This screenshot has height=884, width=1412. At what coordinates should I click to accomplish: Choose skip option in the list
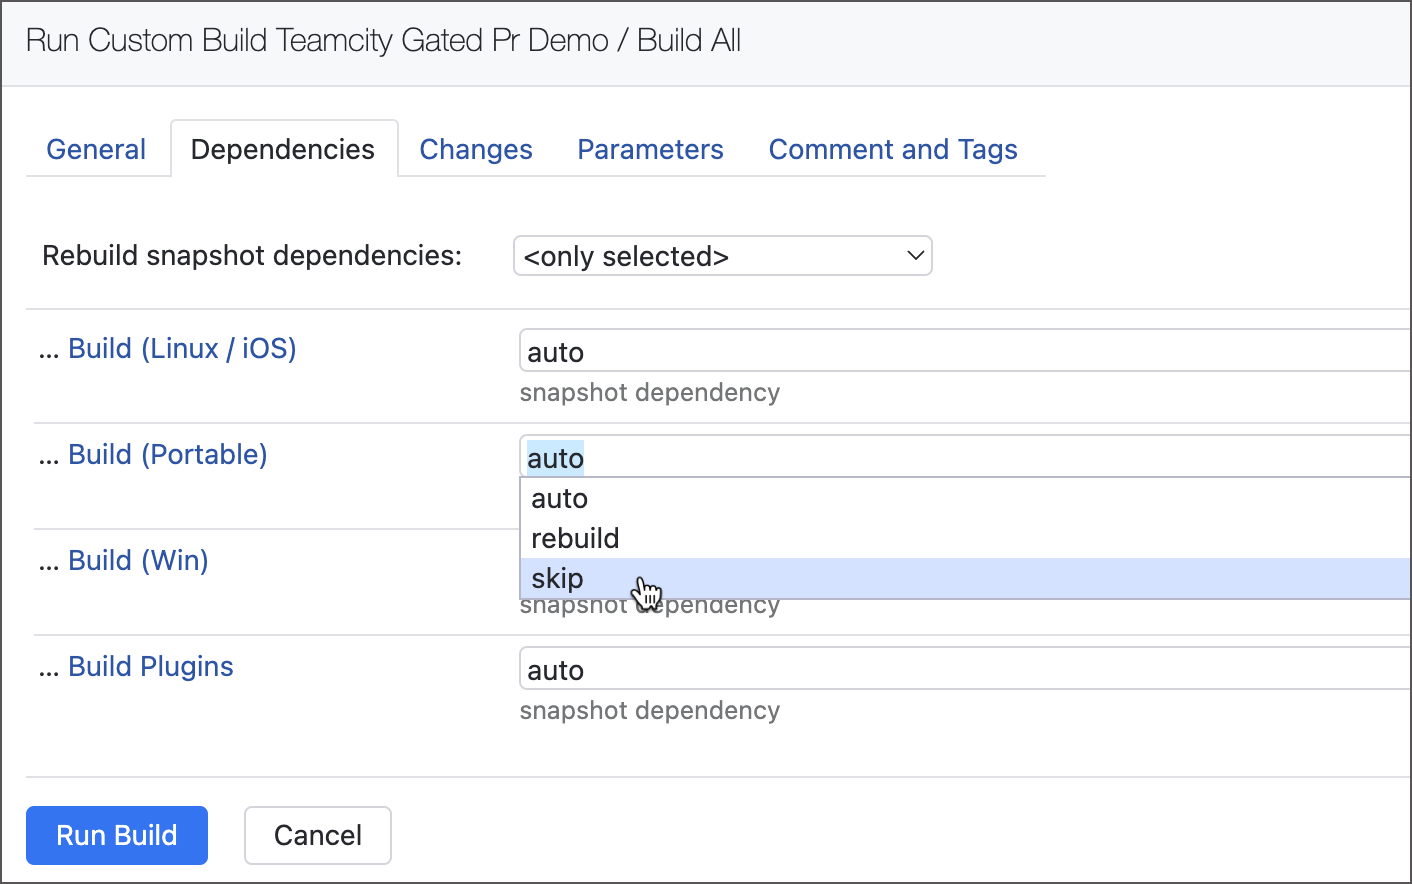[558, 579]
